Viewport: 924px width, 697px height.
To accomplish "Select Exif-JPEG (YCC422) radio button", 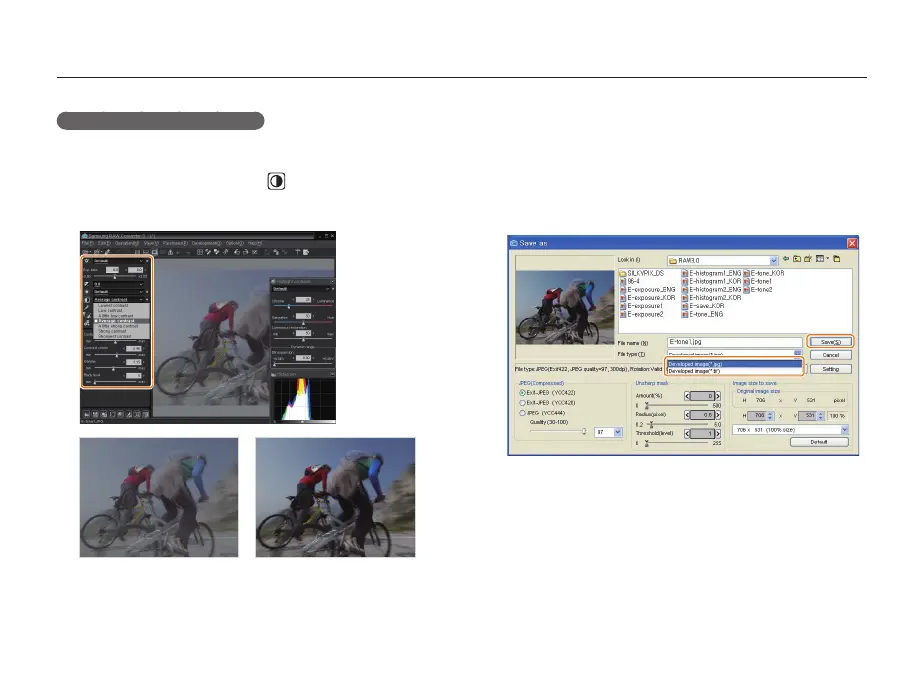I will click(x=522, y=393).
